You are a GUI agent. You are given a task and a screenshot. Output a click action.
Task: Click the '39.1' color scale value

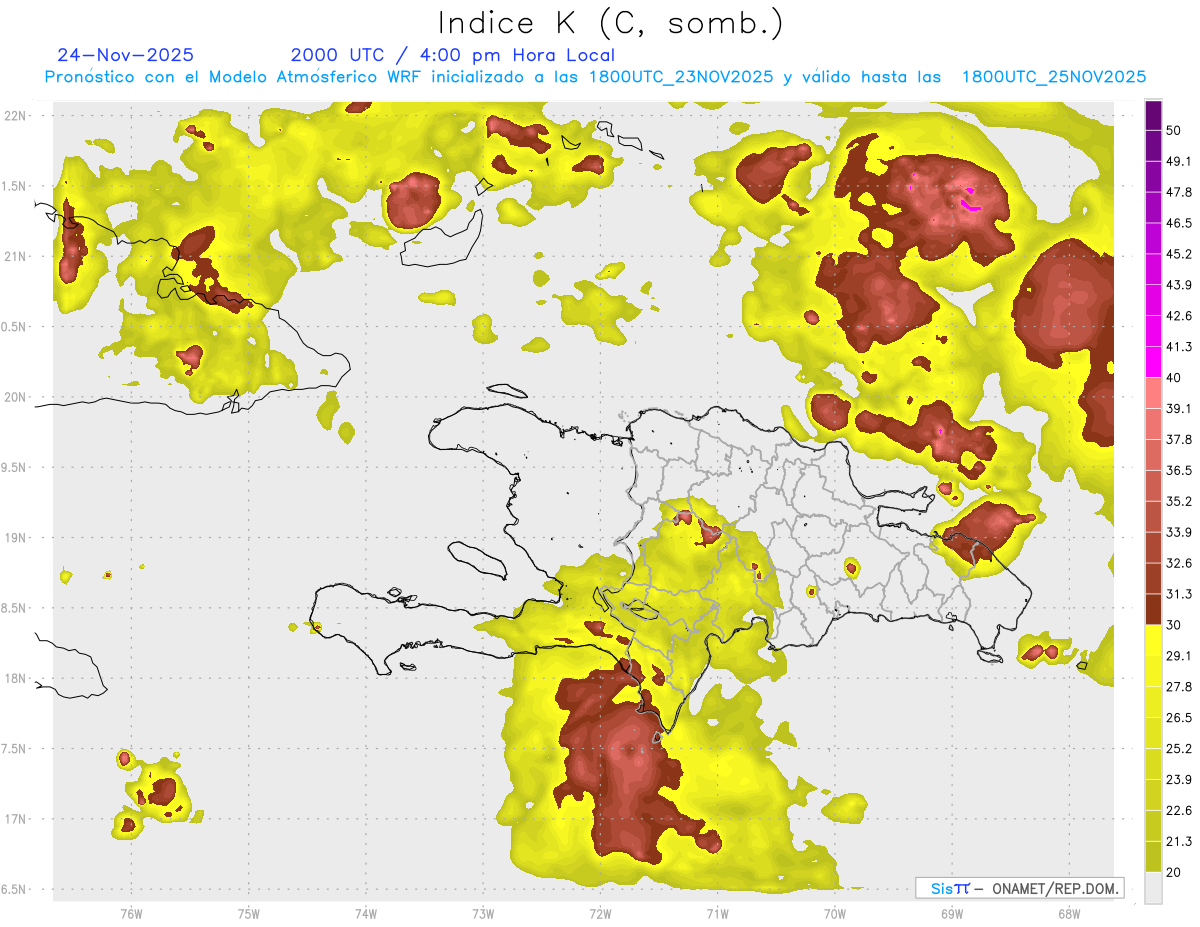click(1179, 409)
